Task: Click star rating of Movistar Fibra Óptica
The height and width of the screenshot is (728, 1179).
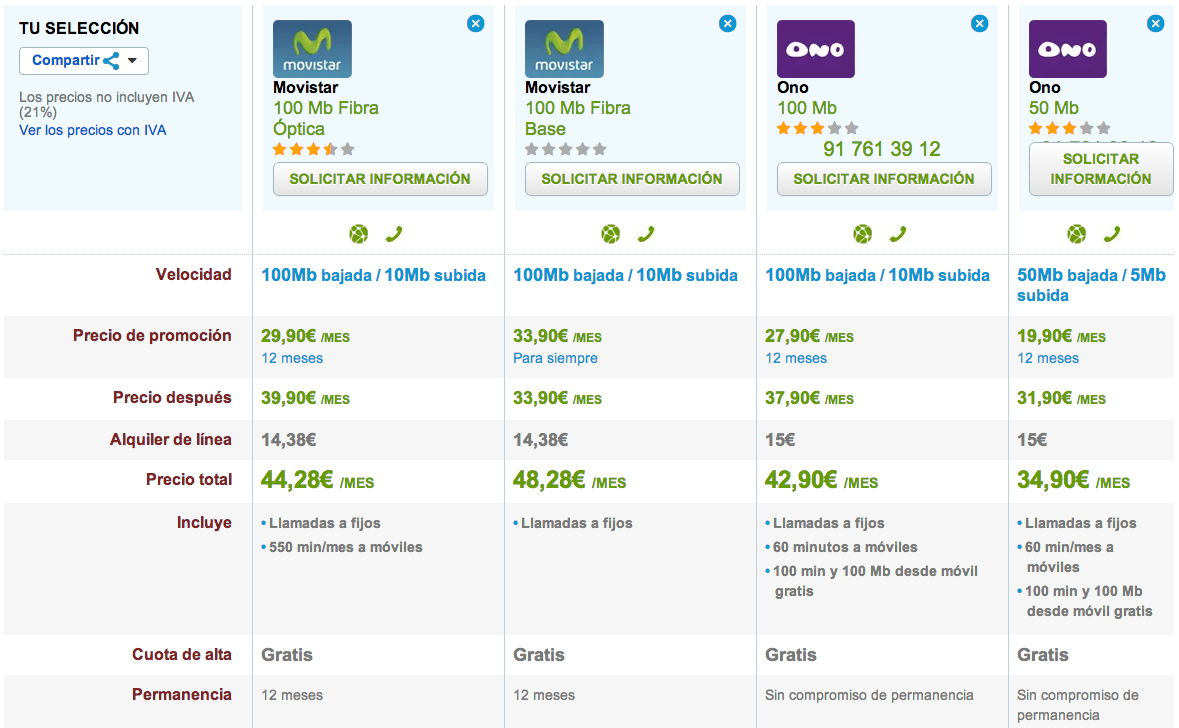Action: [x=314, y=149]
